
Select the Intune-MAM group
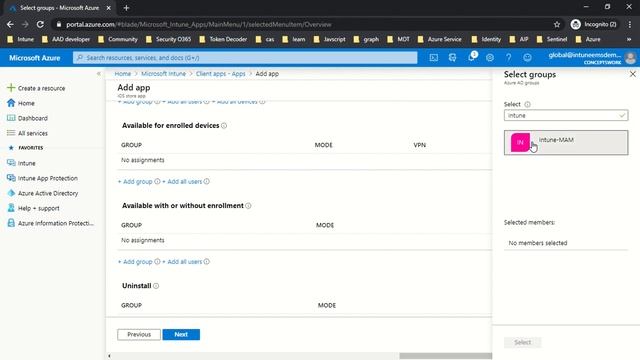[566, 142]
